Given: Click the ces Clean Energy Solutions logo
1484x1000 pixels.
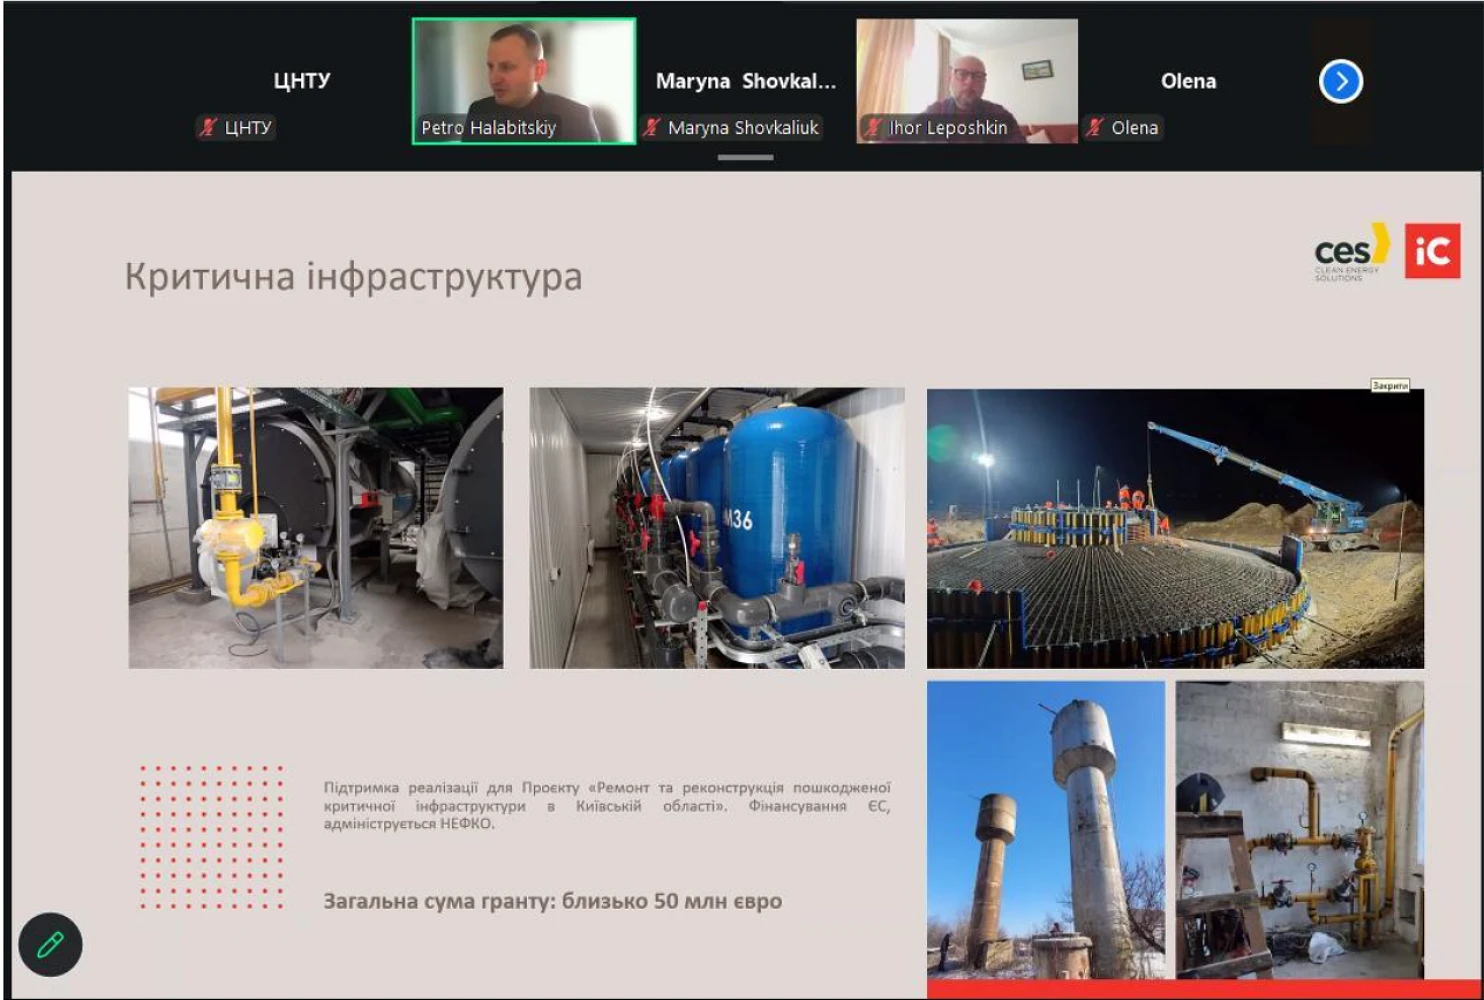Looking at the screenshot, I should tap(1350, 253).
